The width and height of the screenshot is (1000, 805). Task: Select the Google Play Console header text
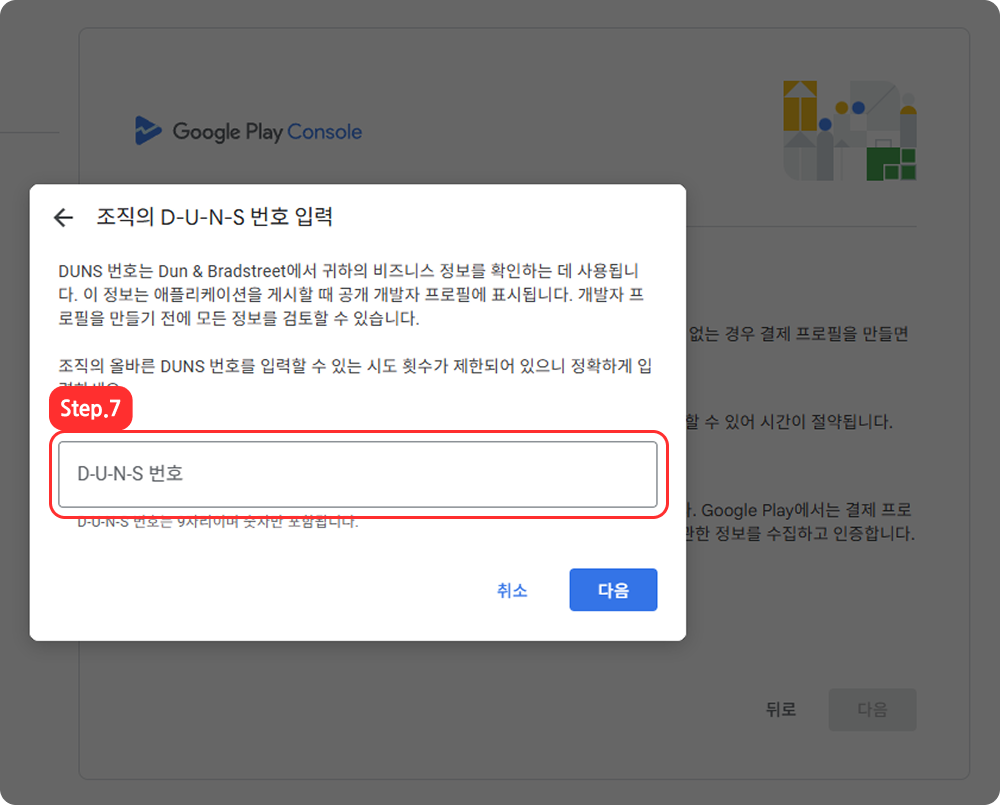click(x=267, y=131)
